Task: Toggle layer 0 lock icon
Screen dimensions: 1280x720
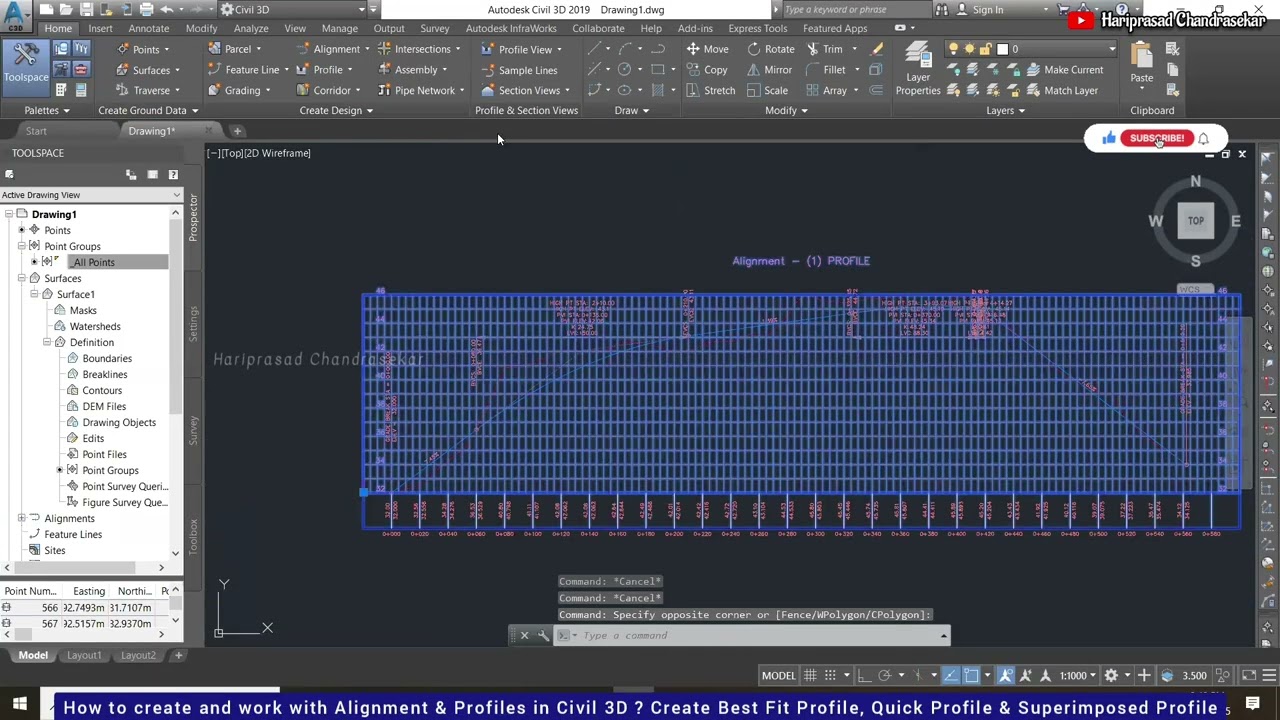Action: (984, 49)
